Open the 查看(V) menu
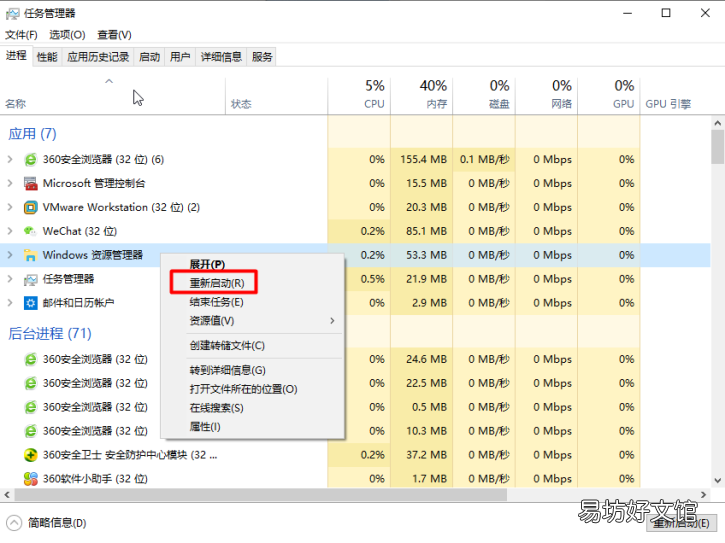 coord(114,35)
